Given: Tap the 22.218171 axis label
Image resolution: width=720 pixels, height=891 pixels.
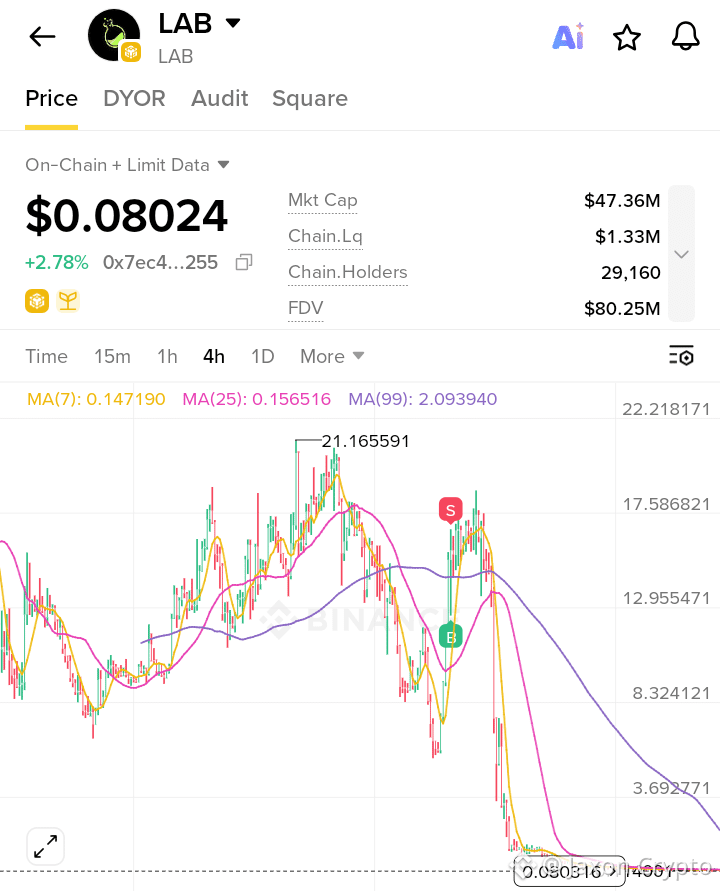Looking at the screenshot, I should [x=666, y=409].
